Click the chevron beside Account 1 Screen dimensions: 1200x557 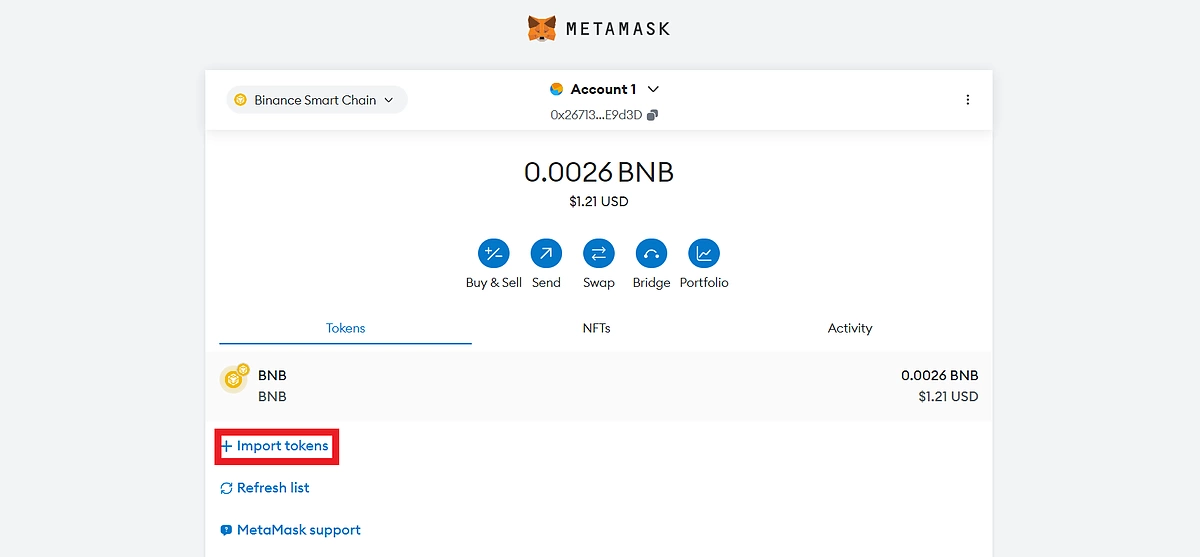pos(654,89)
